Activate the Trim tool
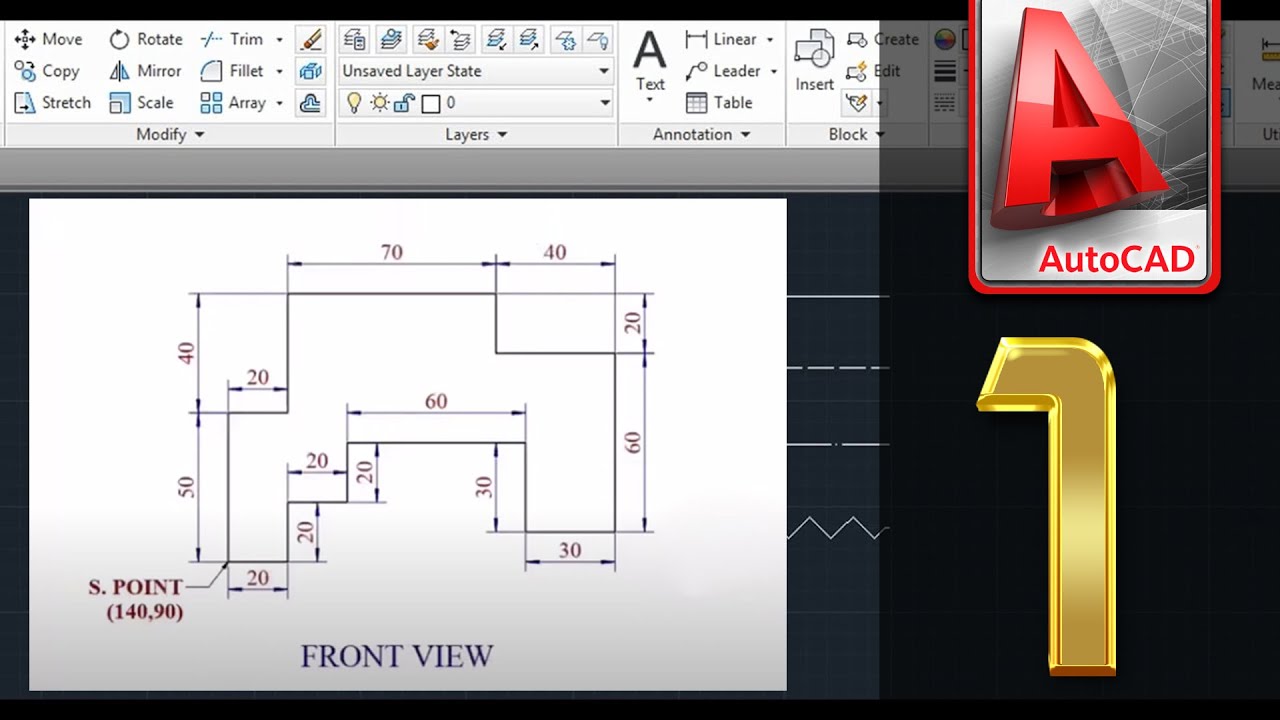Viewport: 1280px width, 720px height. (x=232, y=39)
